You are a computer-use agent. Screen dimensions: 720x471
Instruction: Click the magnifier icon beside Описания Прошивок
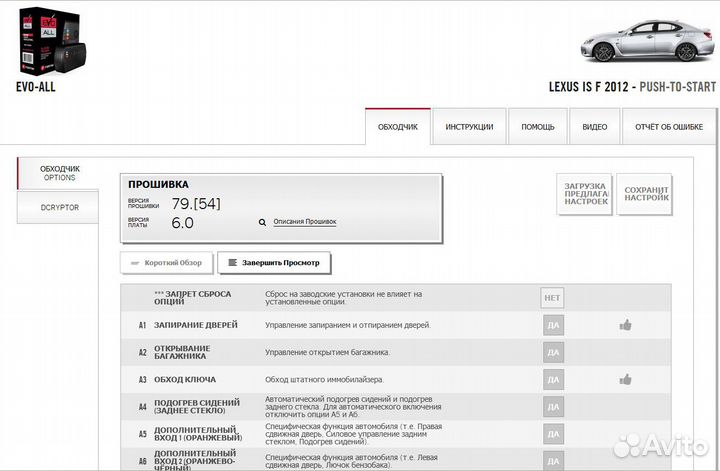262,222
